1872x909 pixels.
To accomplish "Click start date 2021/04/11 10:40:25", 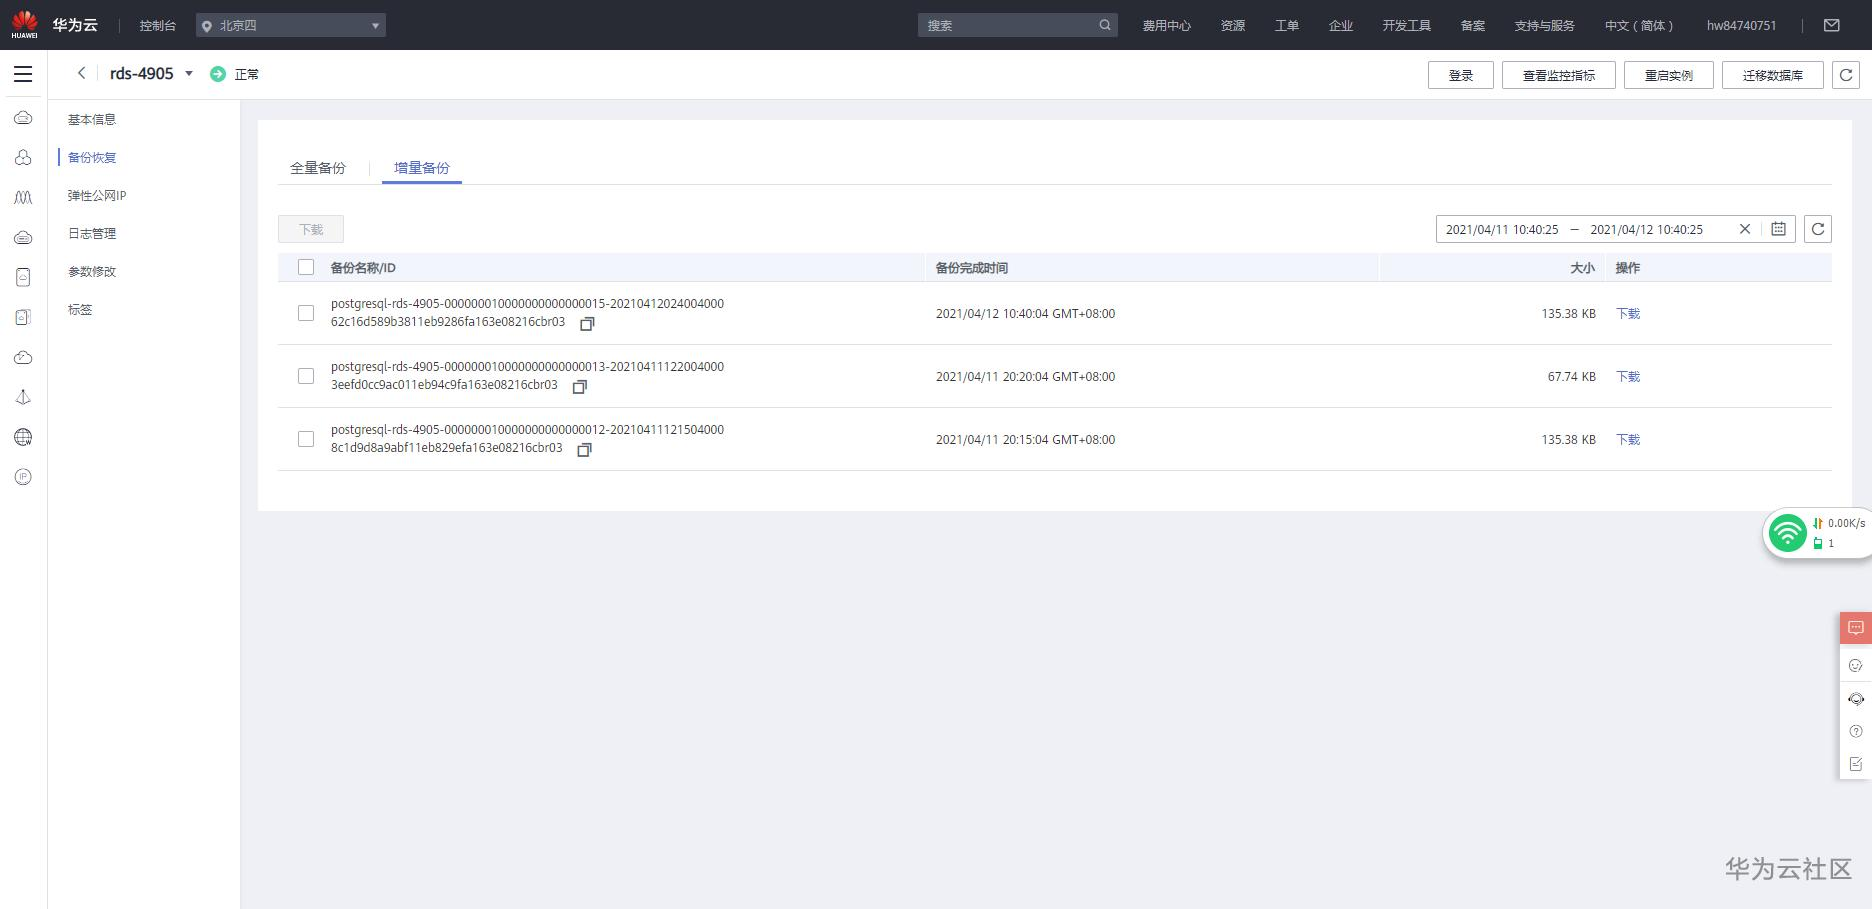I will coord(1502,229).
